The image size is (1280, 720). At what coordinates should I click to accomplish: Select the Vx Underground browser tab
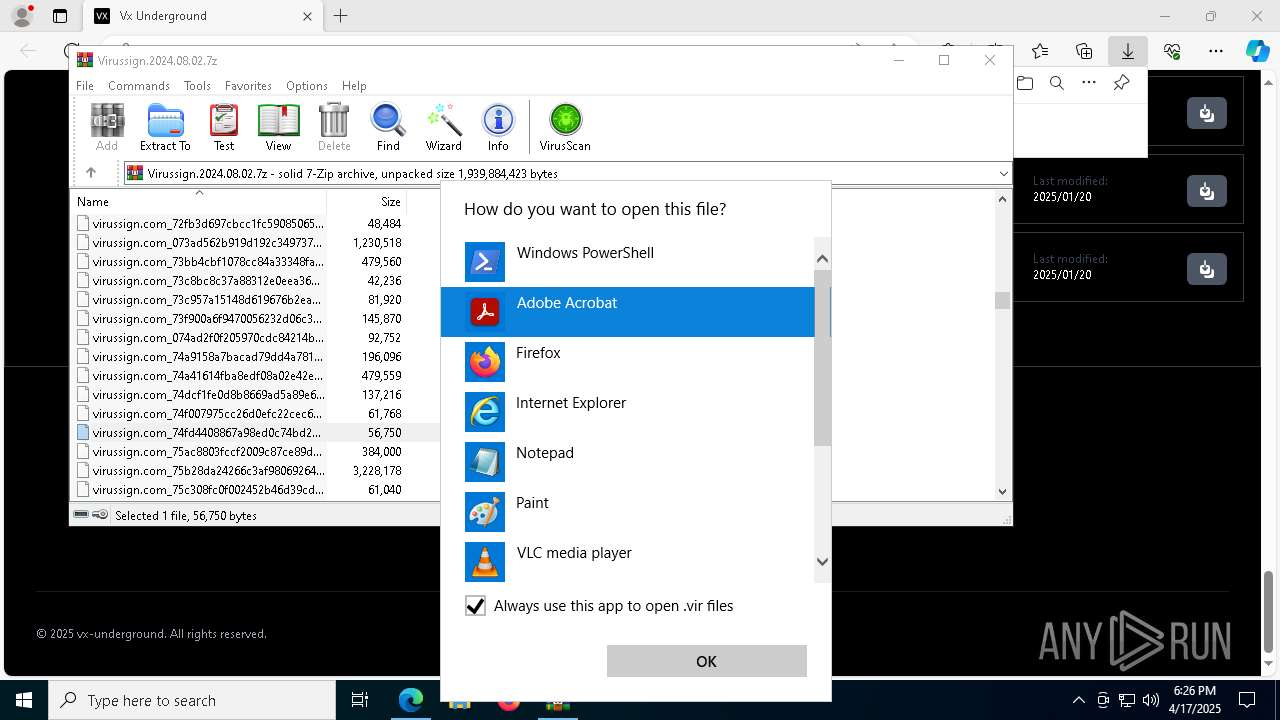click(x=202, y=16)
